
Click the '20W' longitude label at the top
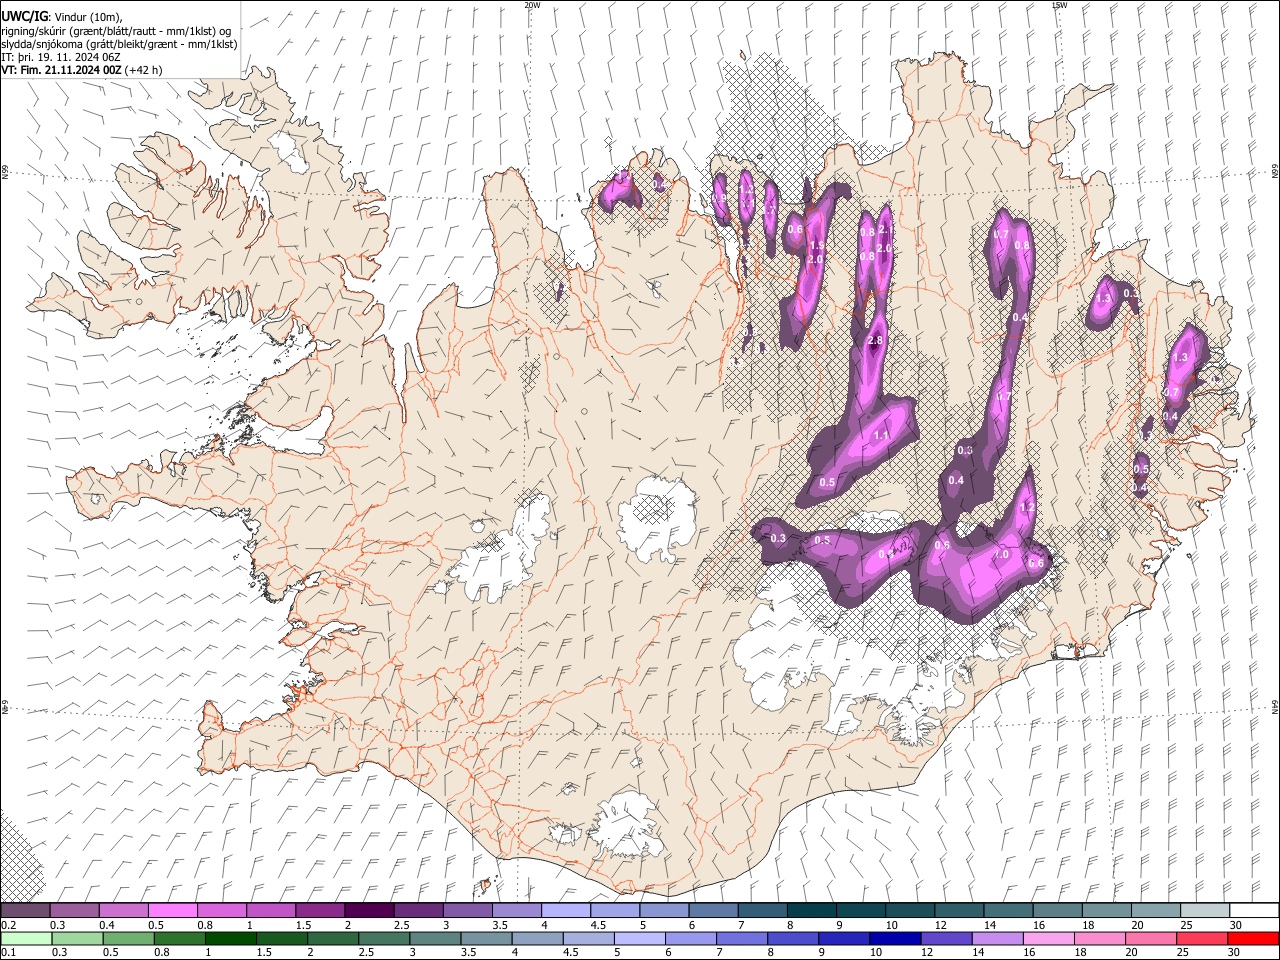coord(532,5)
